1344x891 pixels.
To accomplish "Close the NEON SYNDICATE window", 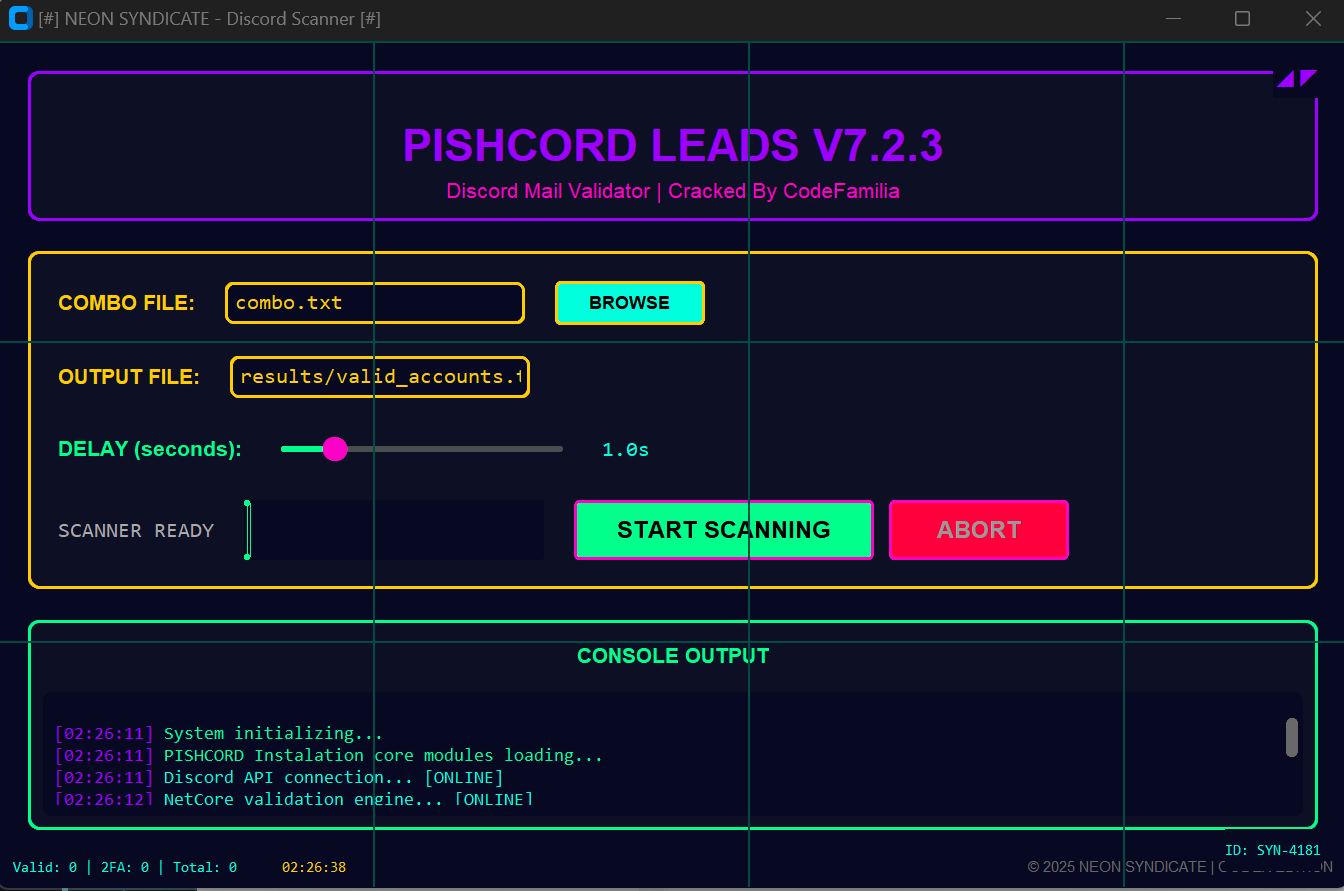I will (x=1313, y=19).
